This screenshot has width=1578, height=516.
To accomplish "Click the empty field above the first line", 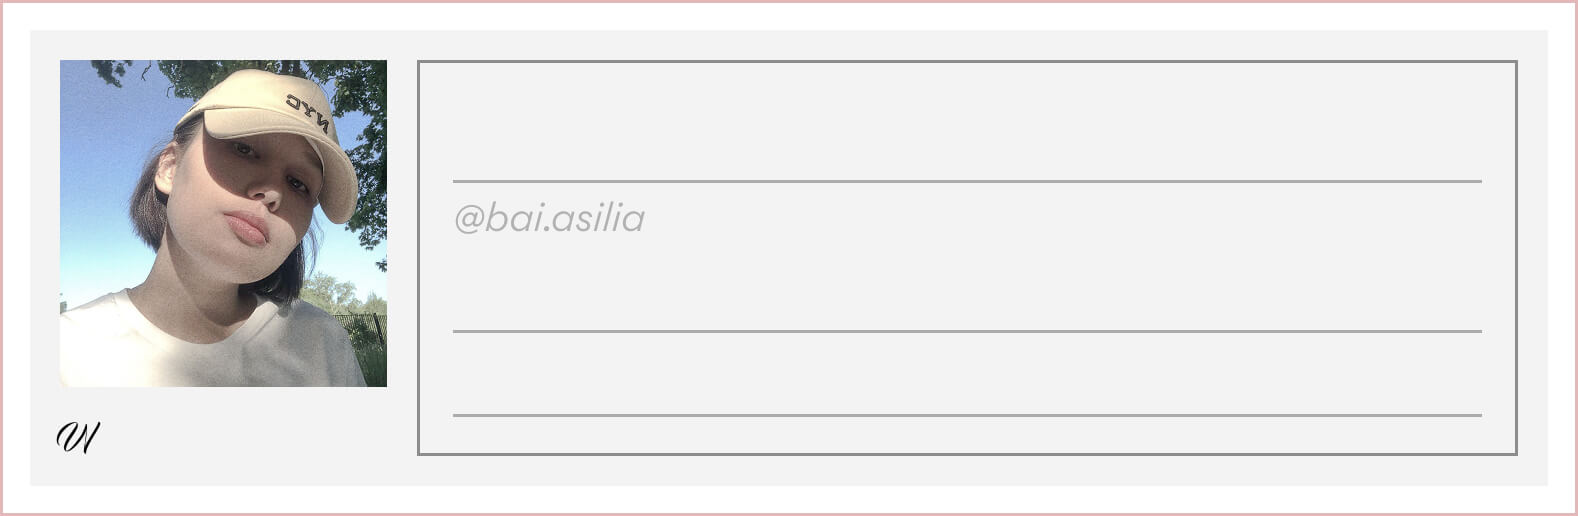I will click(966, 122).
